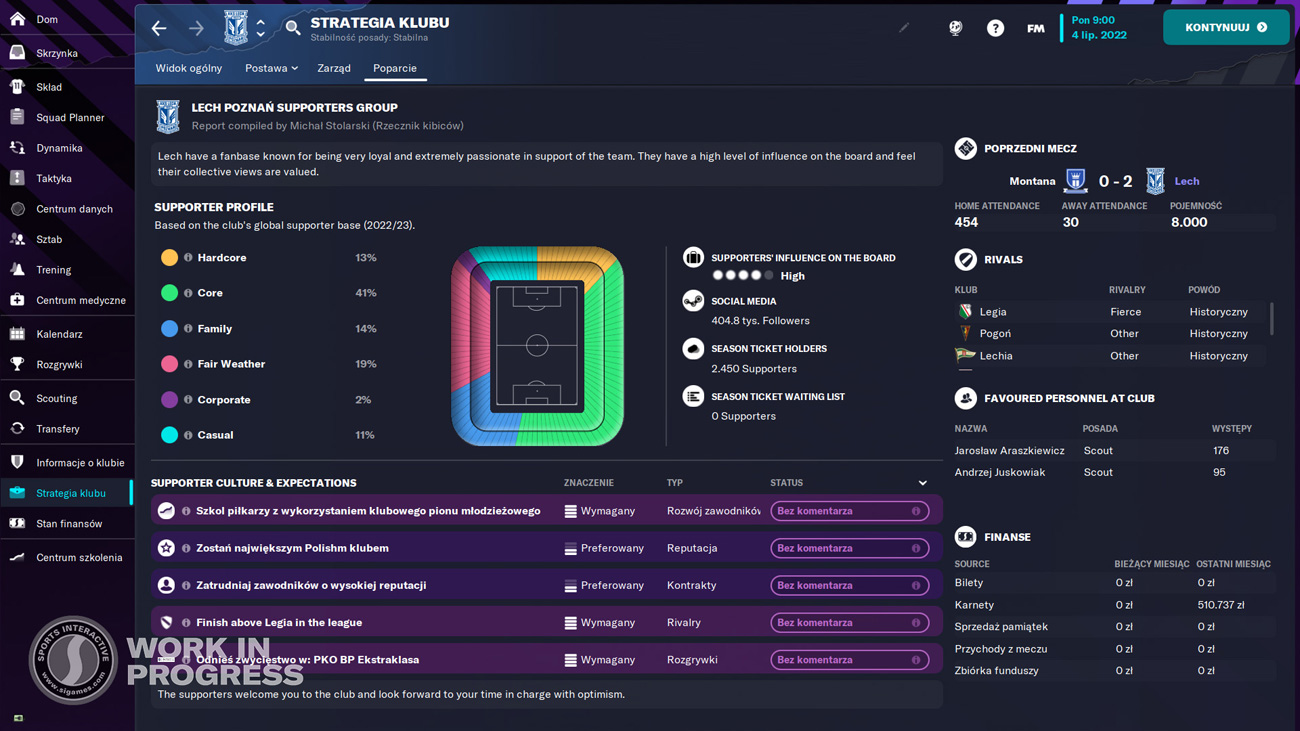Open Scouting from the sidebar

(x=56, y=398)
